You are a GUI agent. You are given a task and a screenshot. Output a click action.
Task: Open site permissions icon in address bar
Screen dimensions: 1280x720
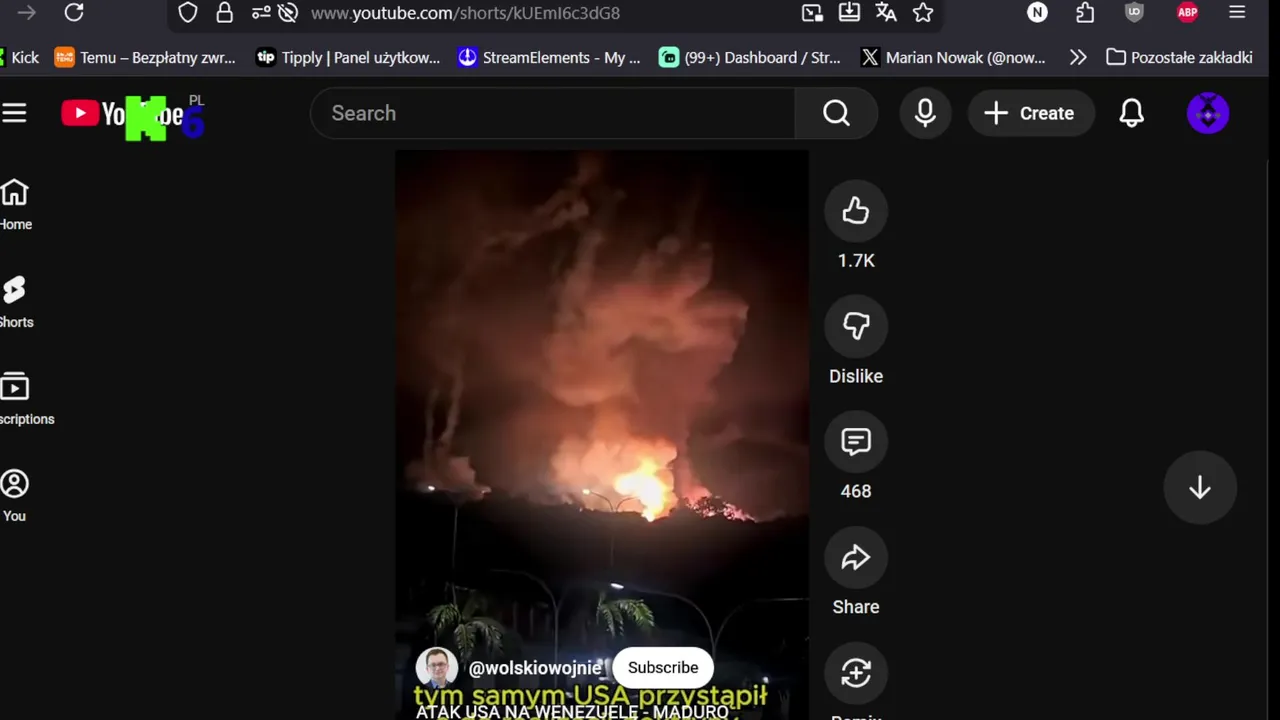point(260,13)
